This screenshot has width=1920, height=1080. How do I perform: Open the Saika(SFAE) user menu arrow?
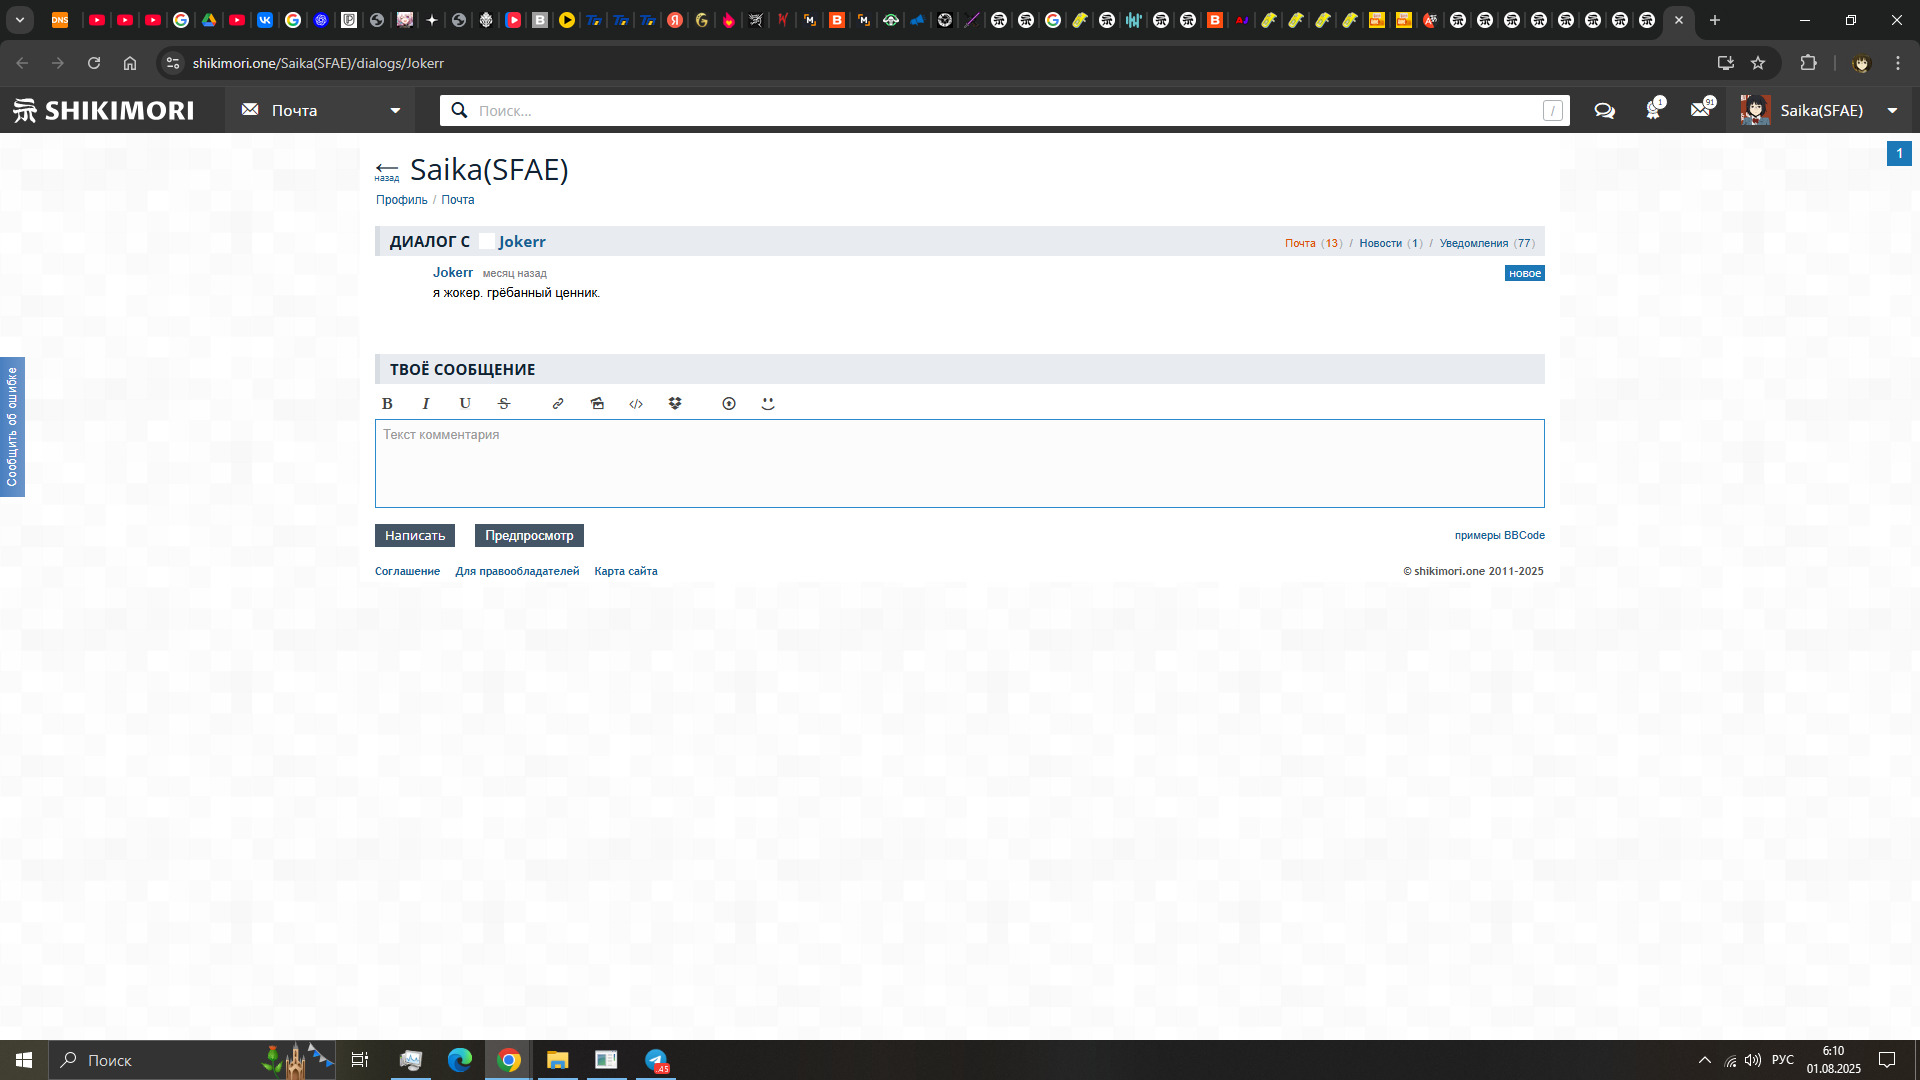coord(1892,111)
